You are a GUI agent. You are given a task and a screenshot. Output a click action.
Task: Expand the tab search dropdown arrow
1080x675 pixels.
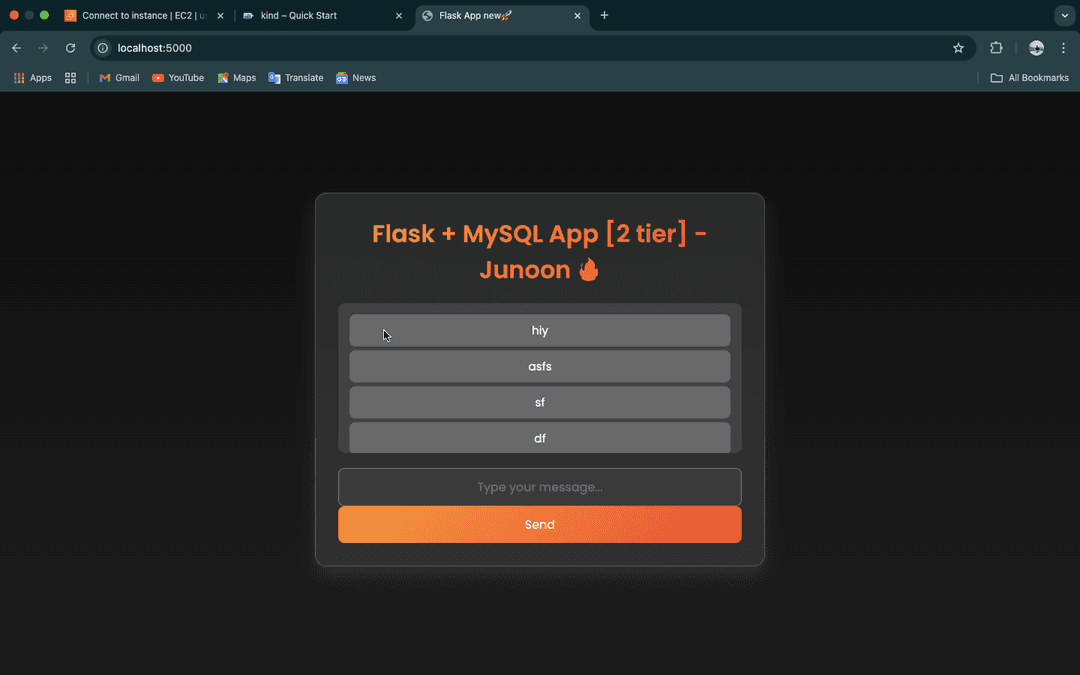pyautogui.click(x=1064, y=16)
